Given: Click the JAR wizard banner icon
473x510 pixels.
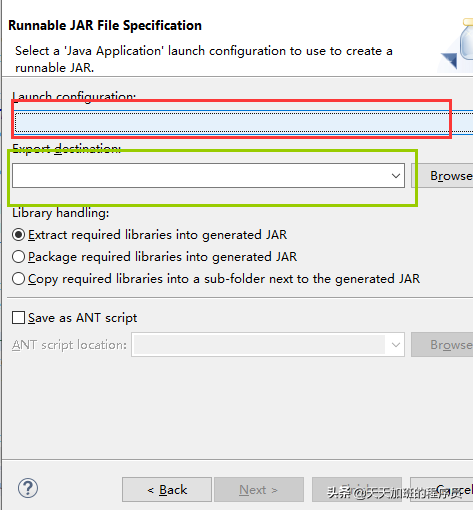Looking at the screenshot, I should [457, 45].
